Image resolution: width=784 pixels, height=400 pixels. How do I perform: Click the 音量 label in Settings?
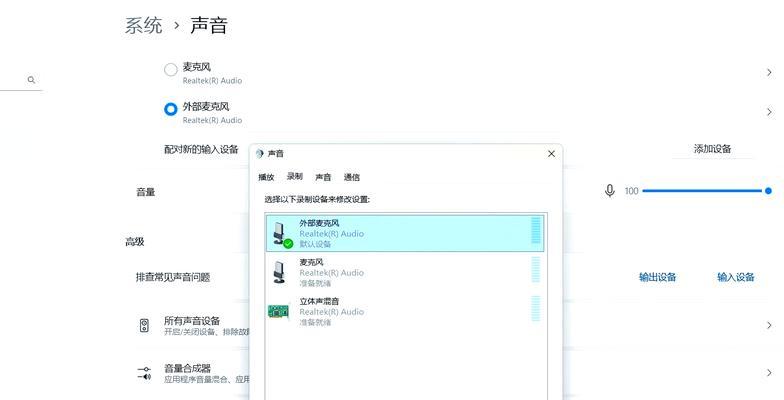pyautogui.click(x=146, y=192)
